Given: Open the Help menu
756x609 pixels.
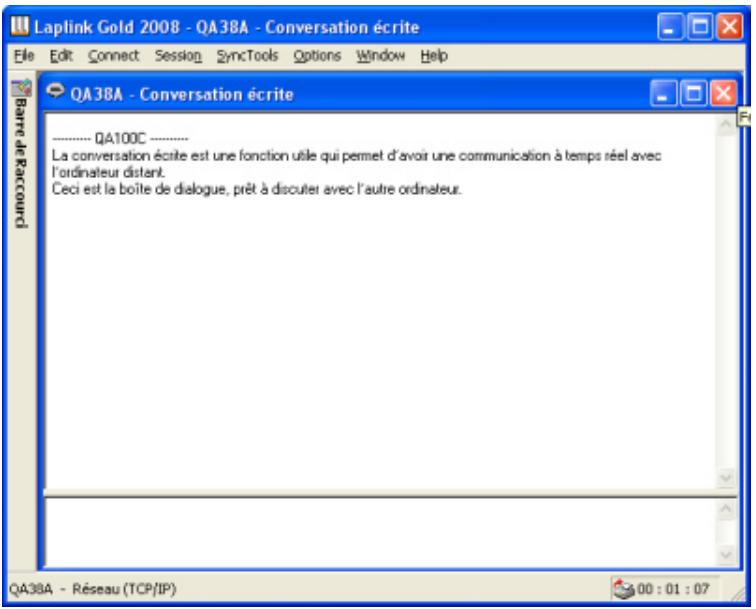Looking at the screenshot, I should (x=434, y=56).
